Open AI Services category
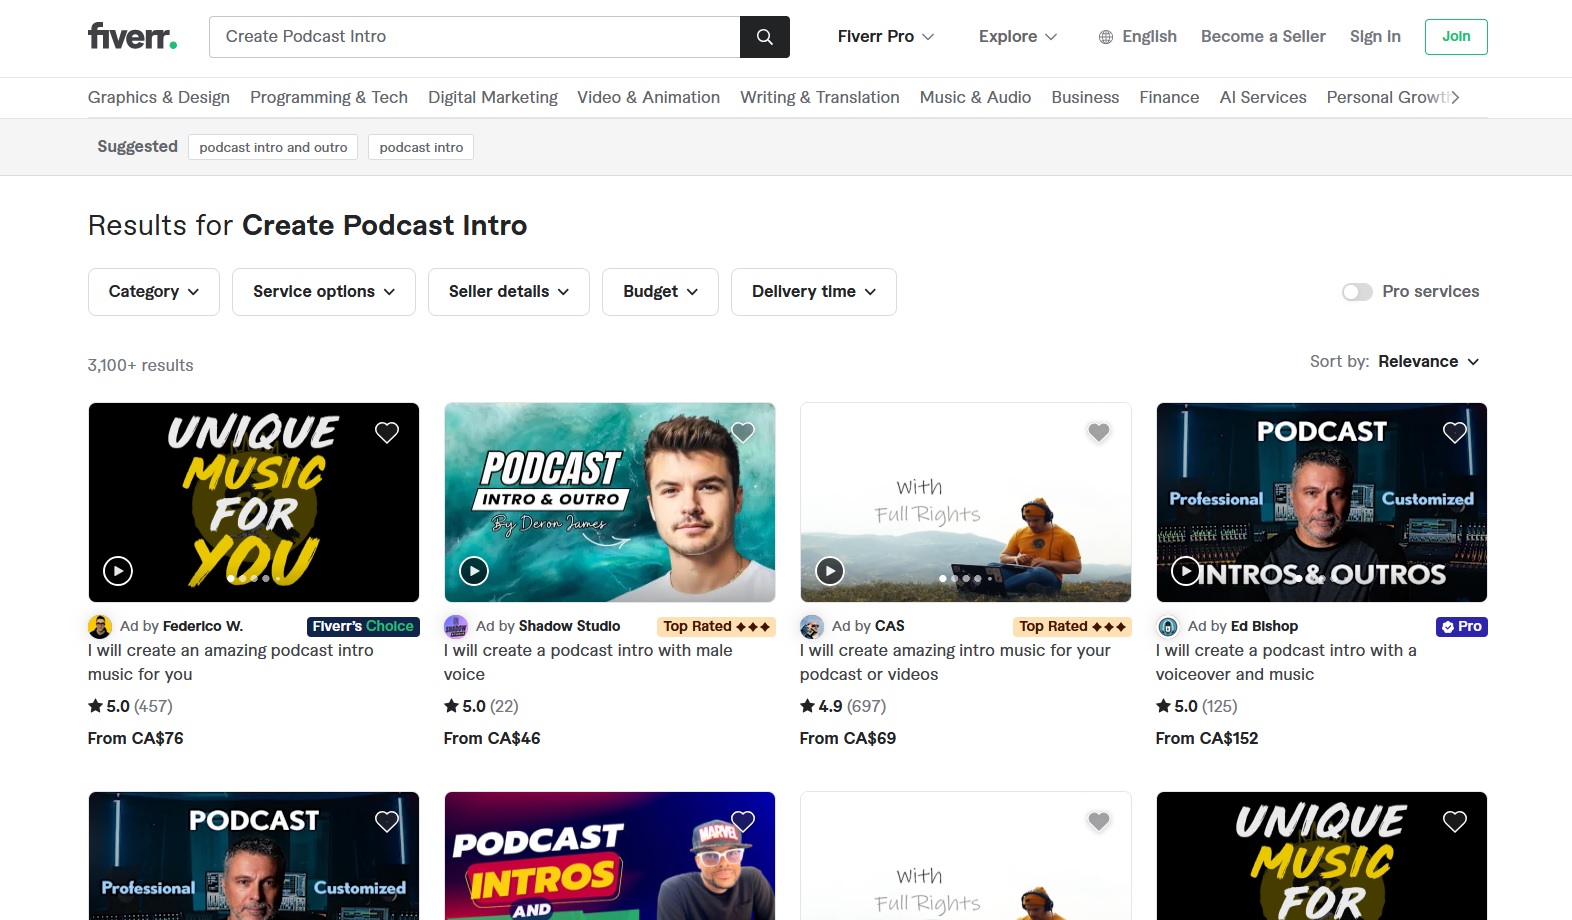This screenshot has width=1572, height=920. tap(1263, 97)
